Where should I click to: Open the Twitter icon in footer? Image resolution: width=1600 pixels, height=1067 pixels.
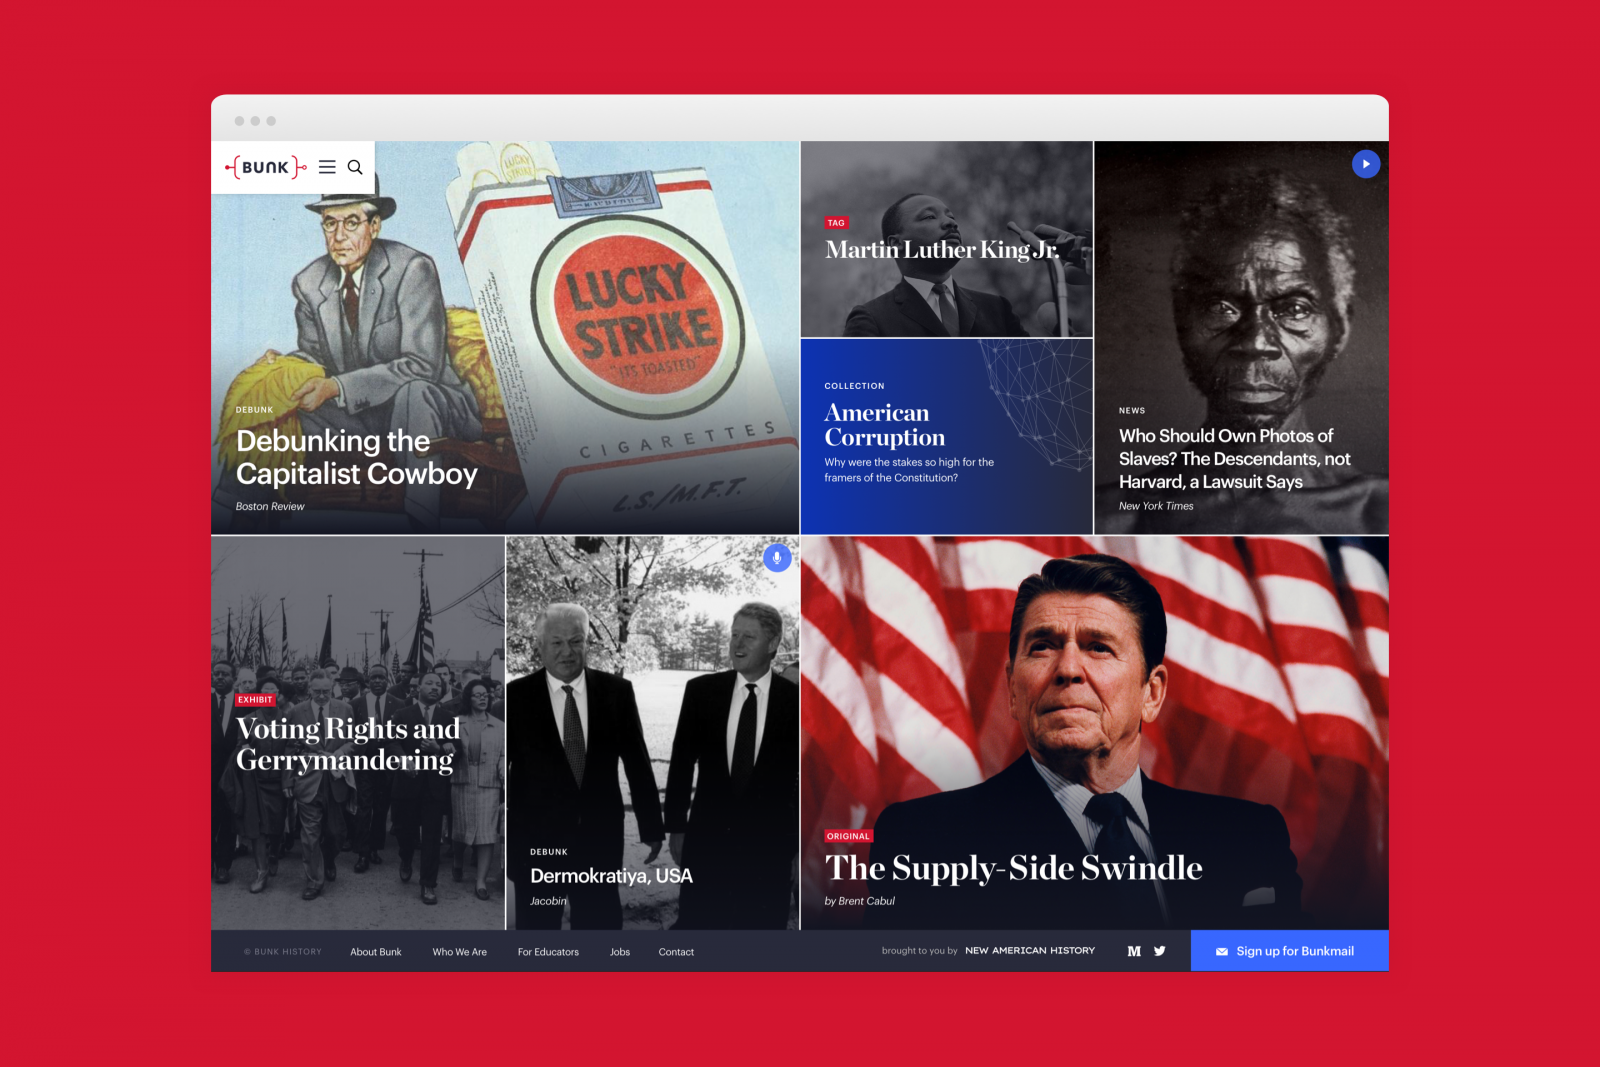(1160, 951)
